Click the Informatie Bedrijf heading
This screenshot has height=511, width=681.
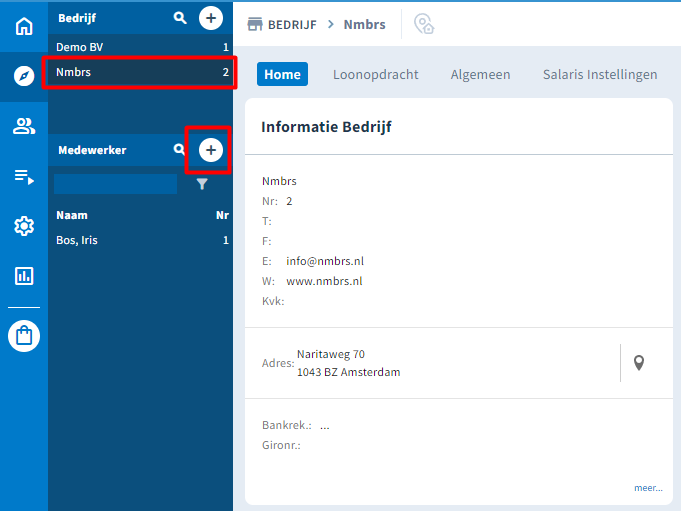coord(326,127)
